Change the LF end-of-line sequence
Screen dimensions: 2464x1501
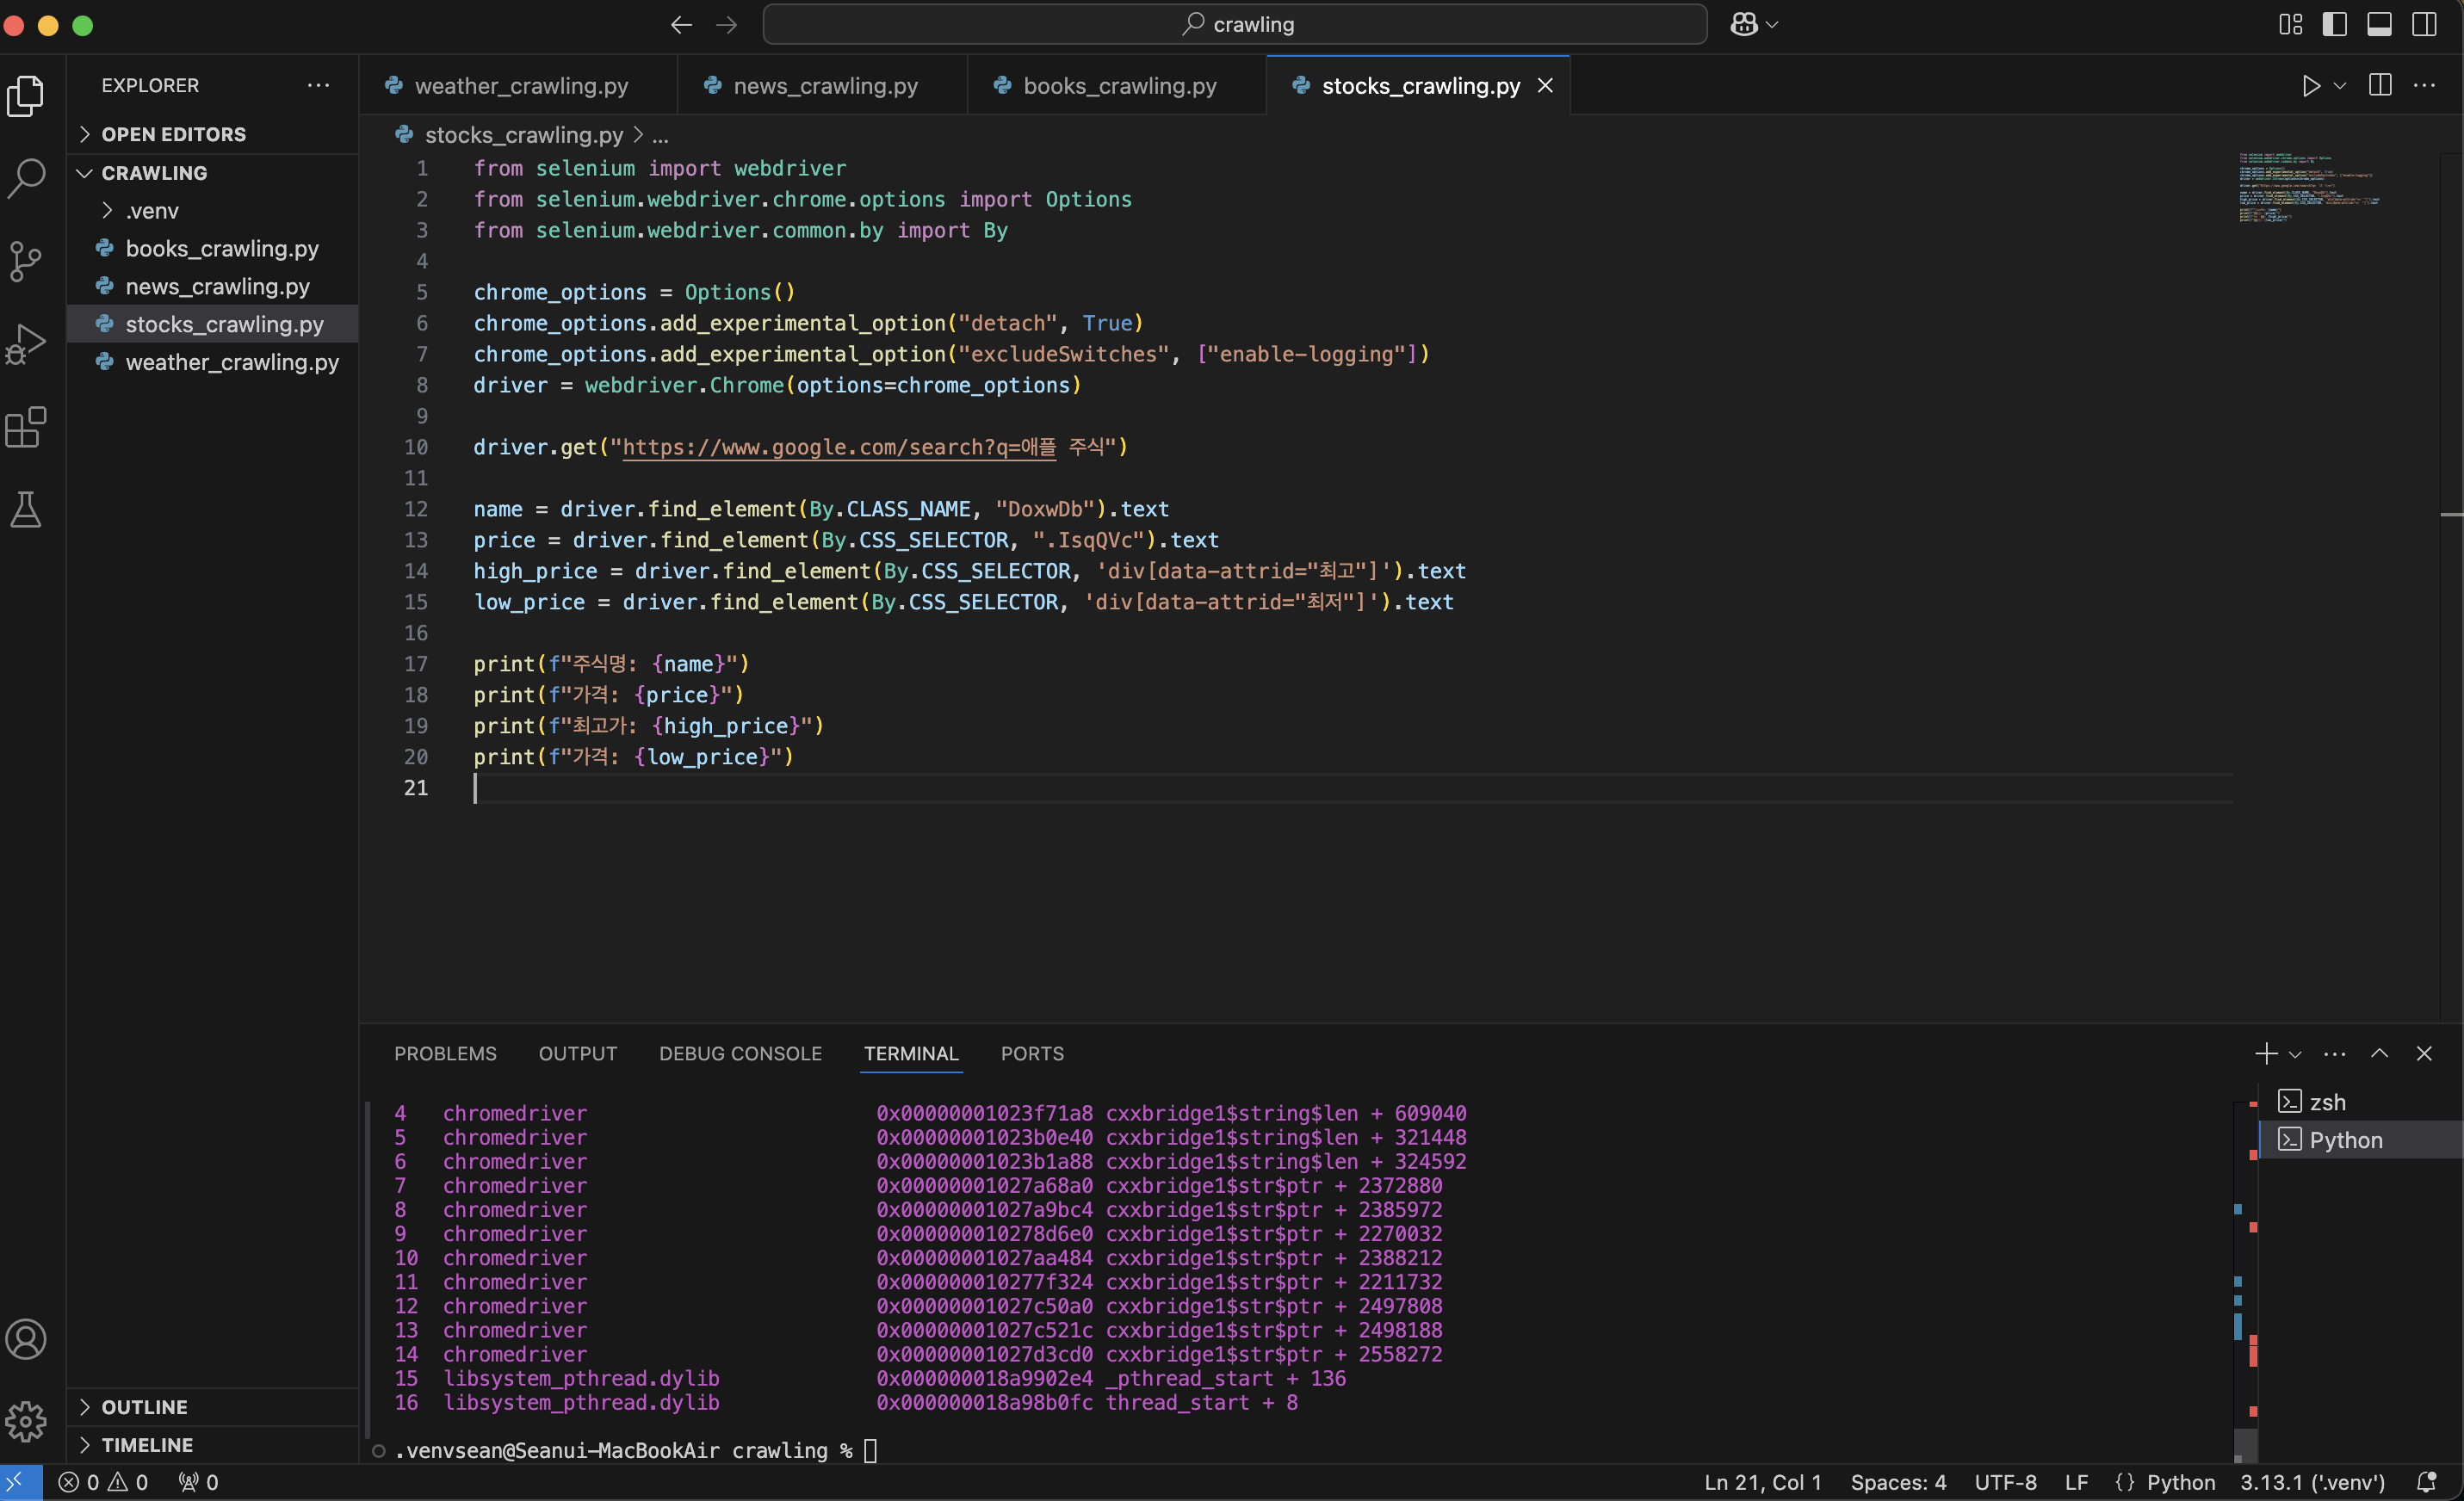tap(2076, 1482)
